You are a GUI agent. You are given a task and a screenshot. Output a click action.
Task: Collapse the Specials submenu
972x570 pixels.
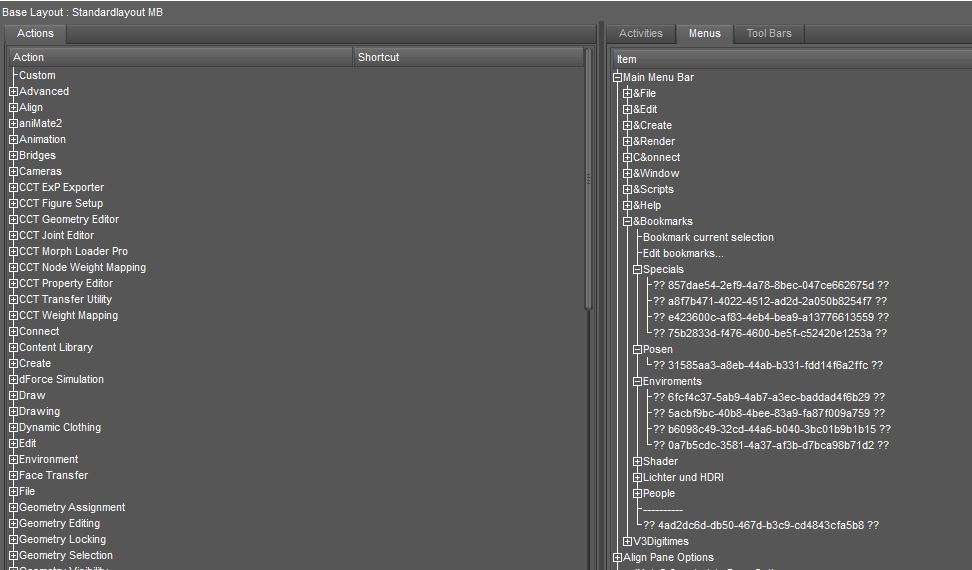637,270
